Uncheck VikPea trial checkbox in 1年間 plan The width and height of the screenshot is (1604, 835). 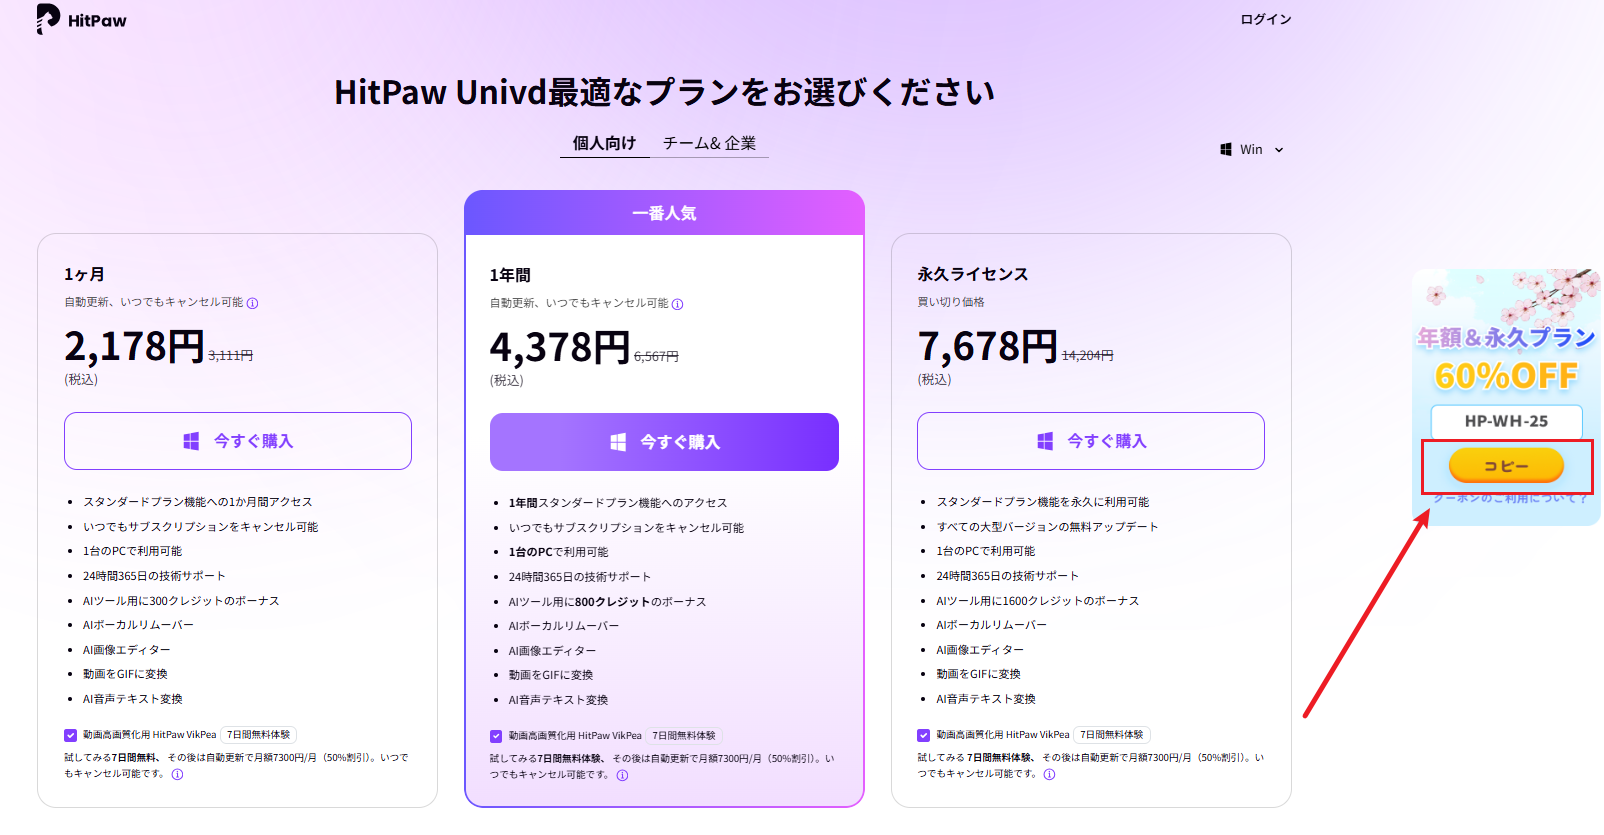[x=496, y=736]
